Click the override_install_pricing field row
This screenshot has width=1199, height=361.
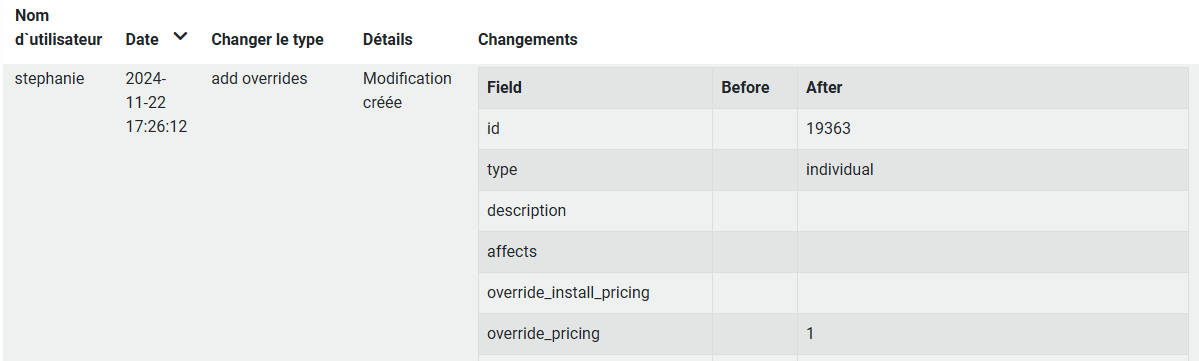pos(833,293)
